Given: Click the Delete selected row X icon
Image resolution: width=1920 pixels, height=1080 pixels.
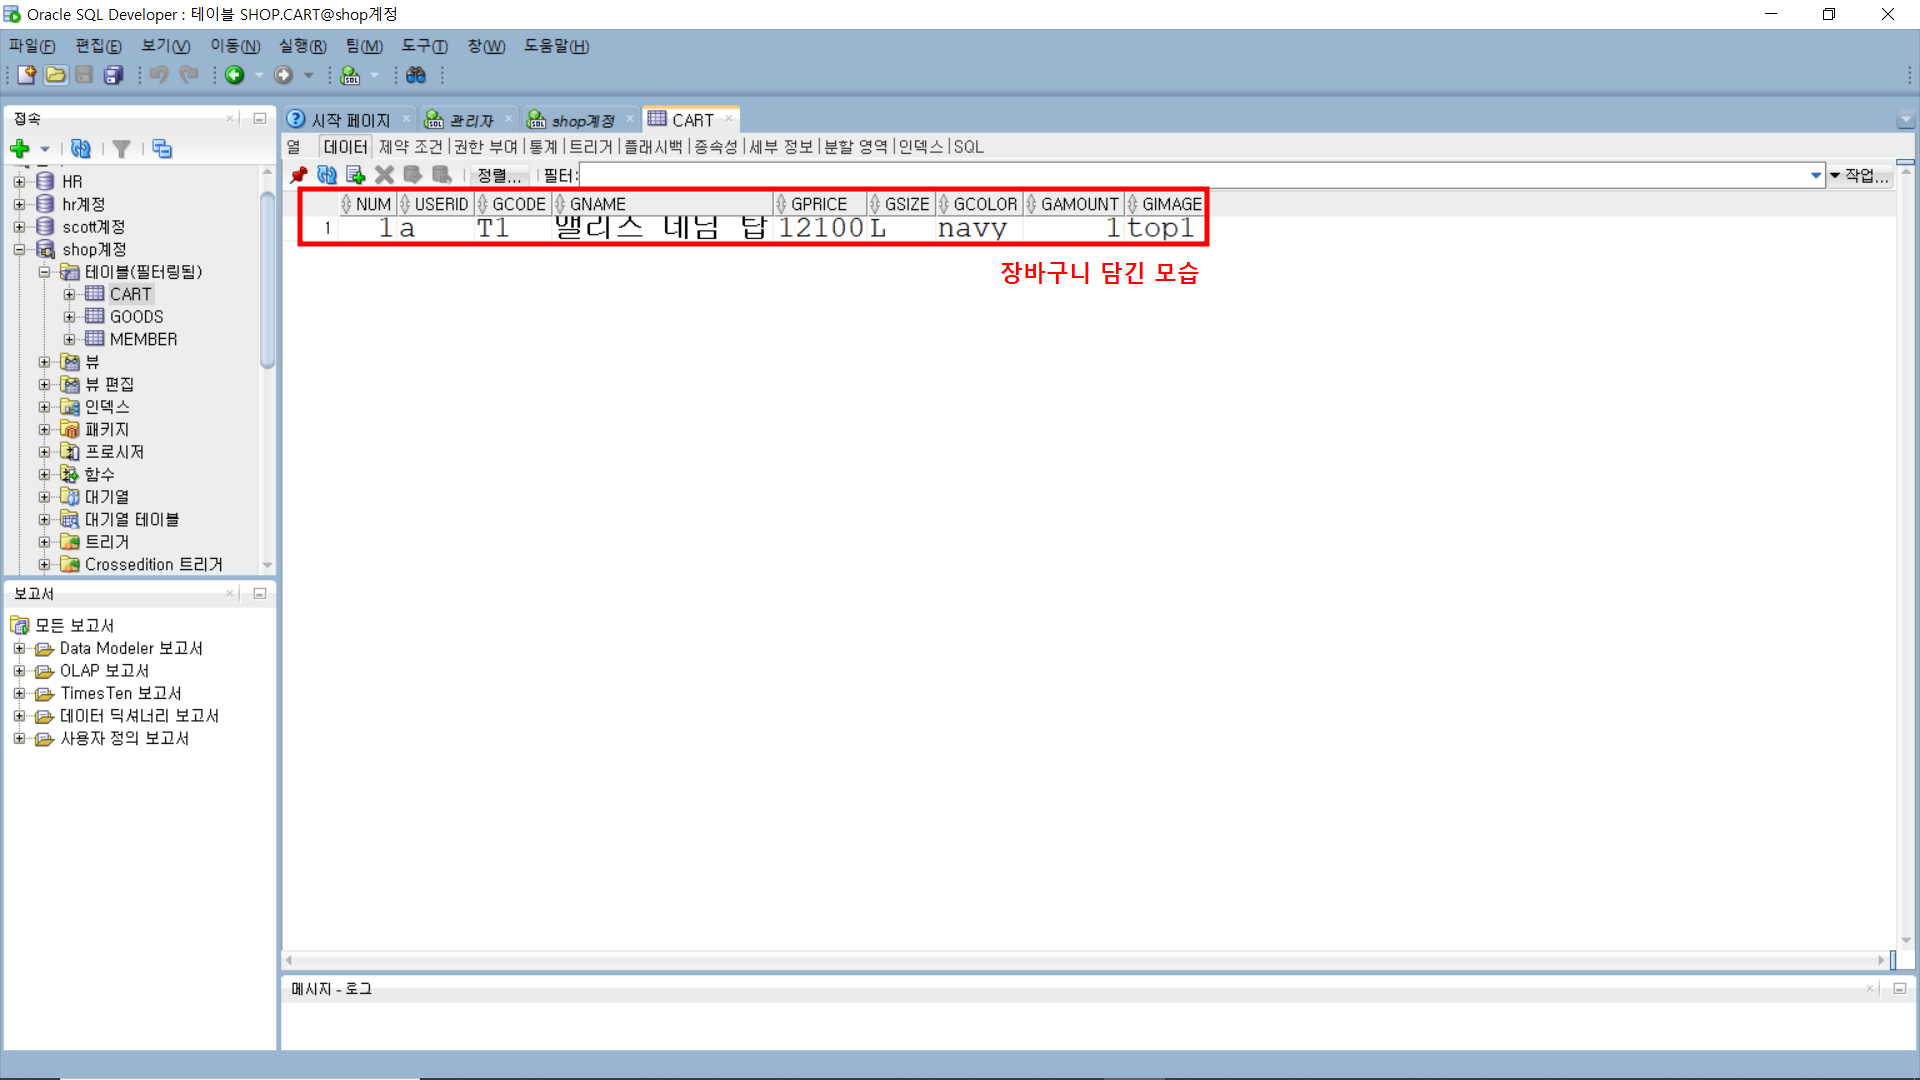Looking at the screenshot, I should pos(384,175).
